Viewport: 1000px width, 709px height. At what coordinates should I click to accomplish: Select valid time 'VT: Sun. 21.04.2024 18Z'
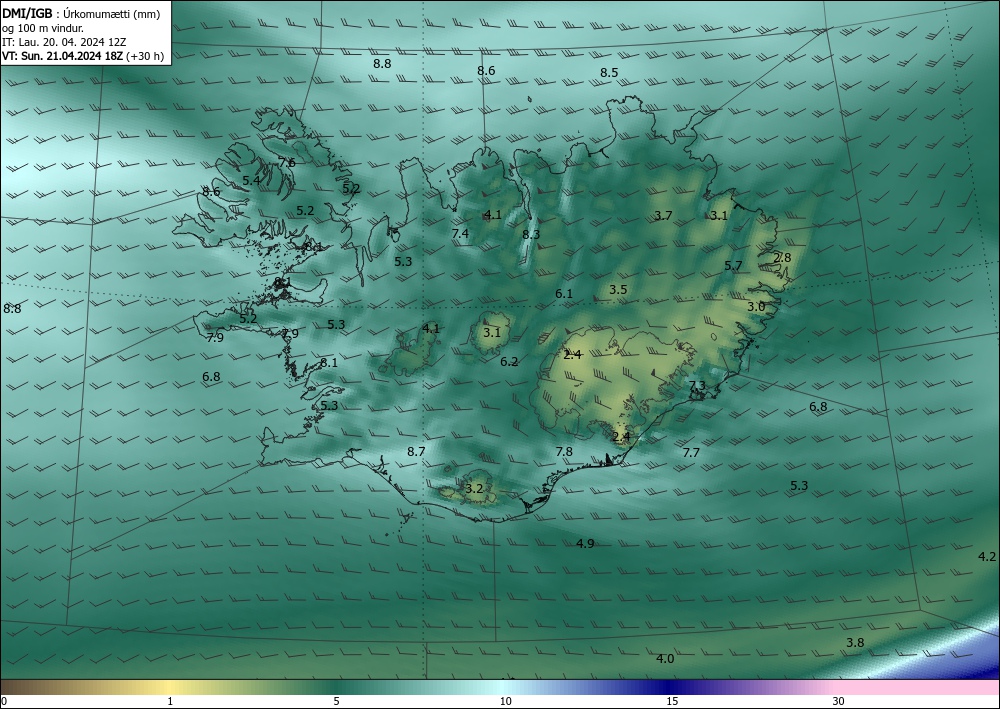pos(62,56)
